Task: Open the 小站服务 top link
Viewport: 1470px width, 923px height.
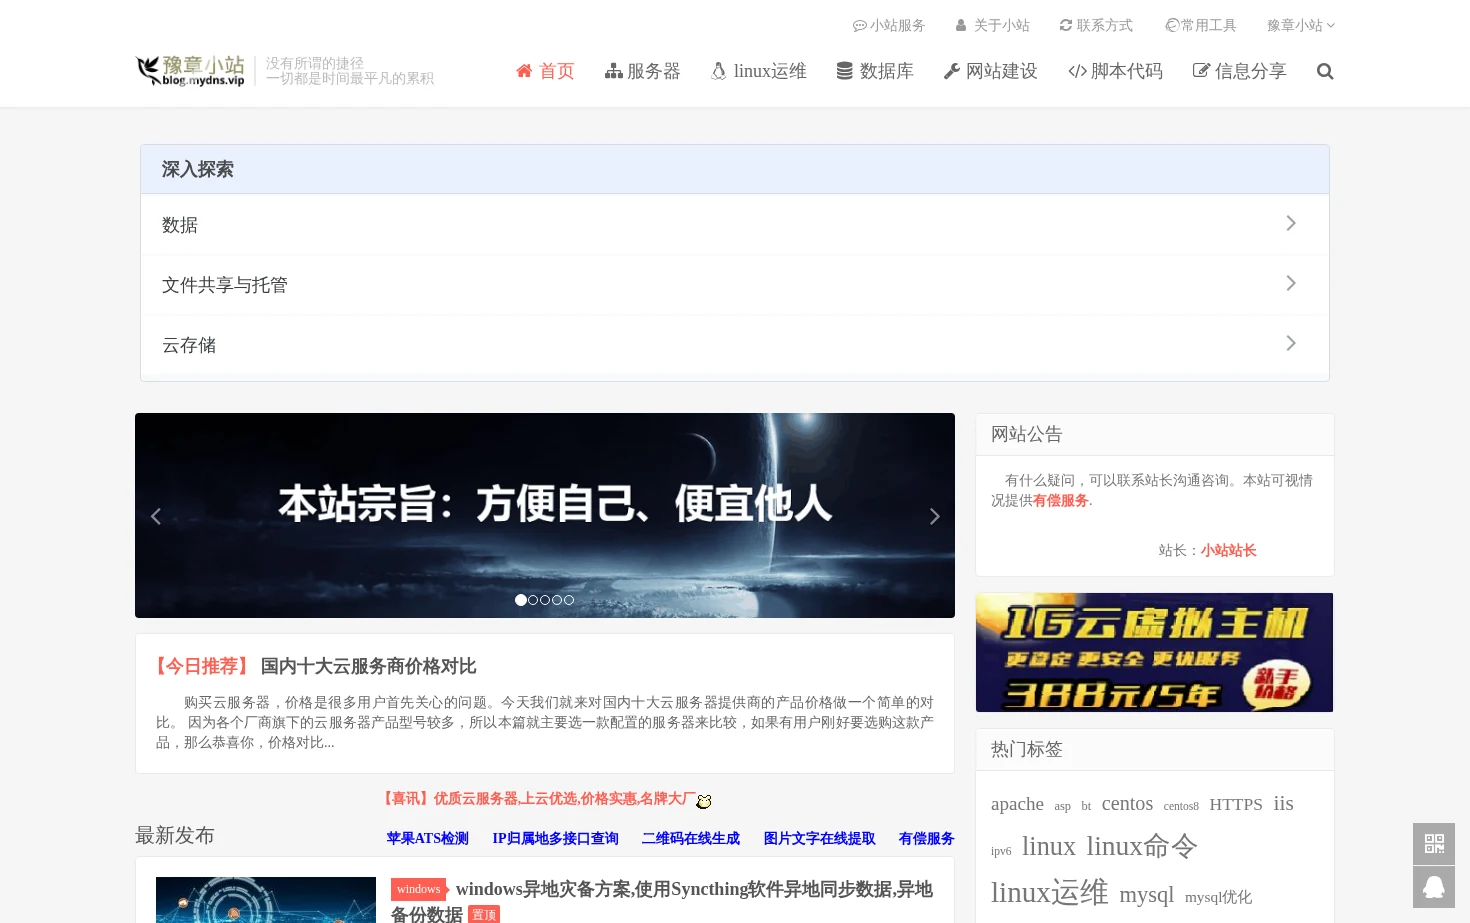Action: [x=889, y=26]
